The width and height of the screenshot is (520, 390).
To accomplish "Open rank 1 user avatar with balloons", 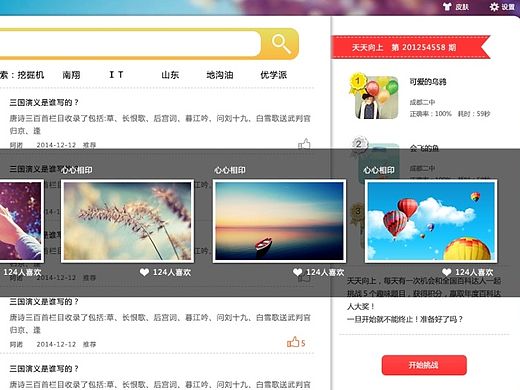I will point(377,98).
